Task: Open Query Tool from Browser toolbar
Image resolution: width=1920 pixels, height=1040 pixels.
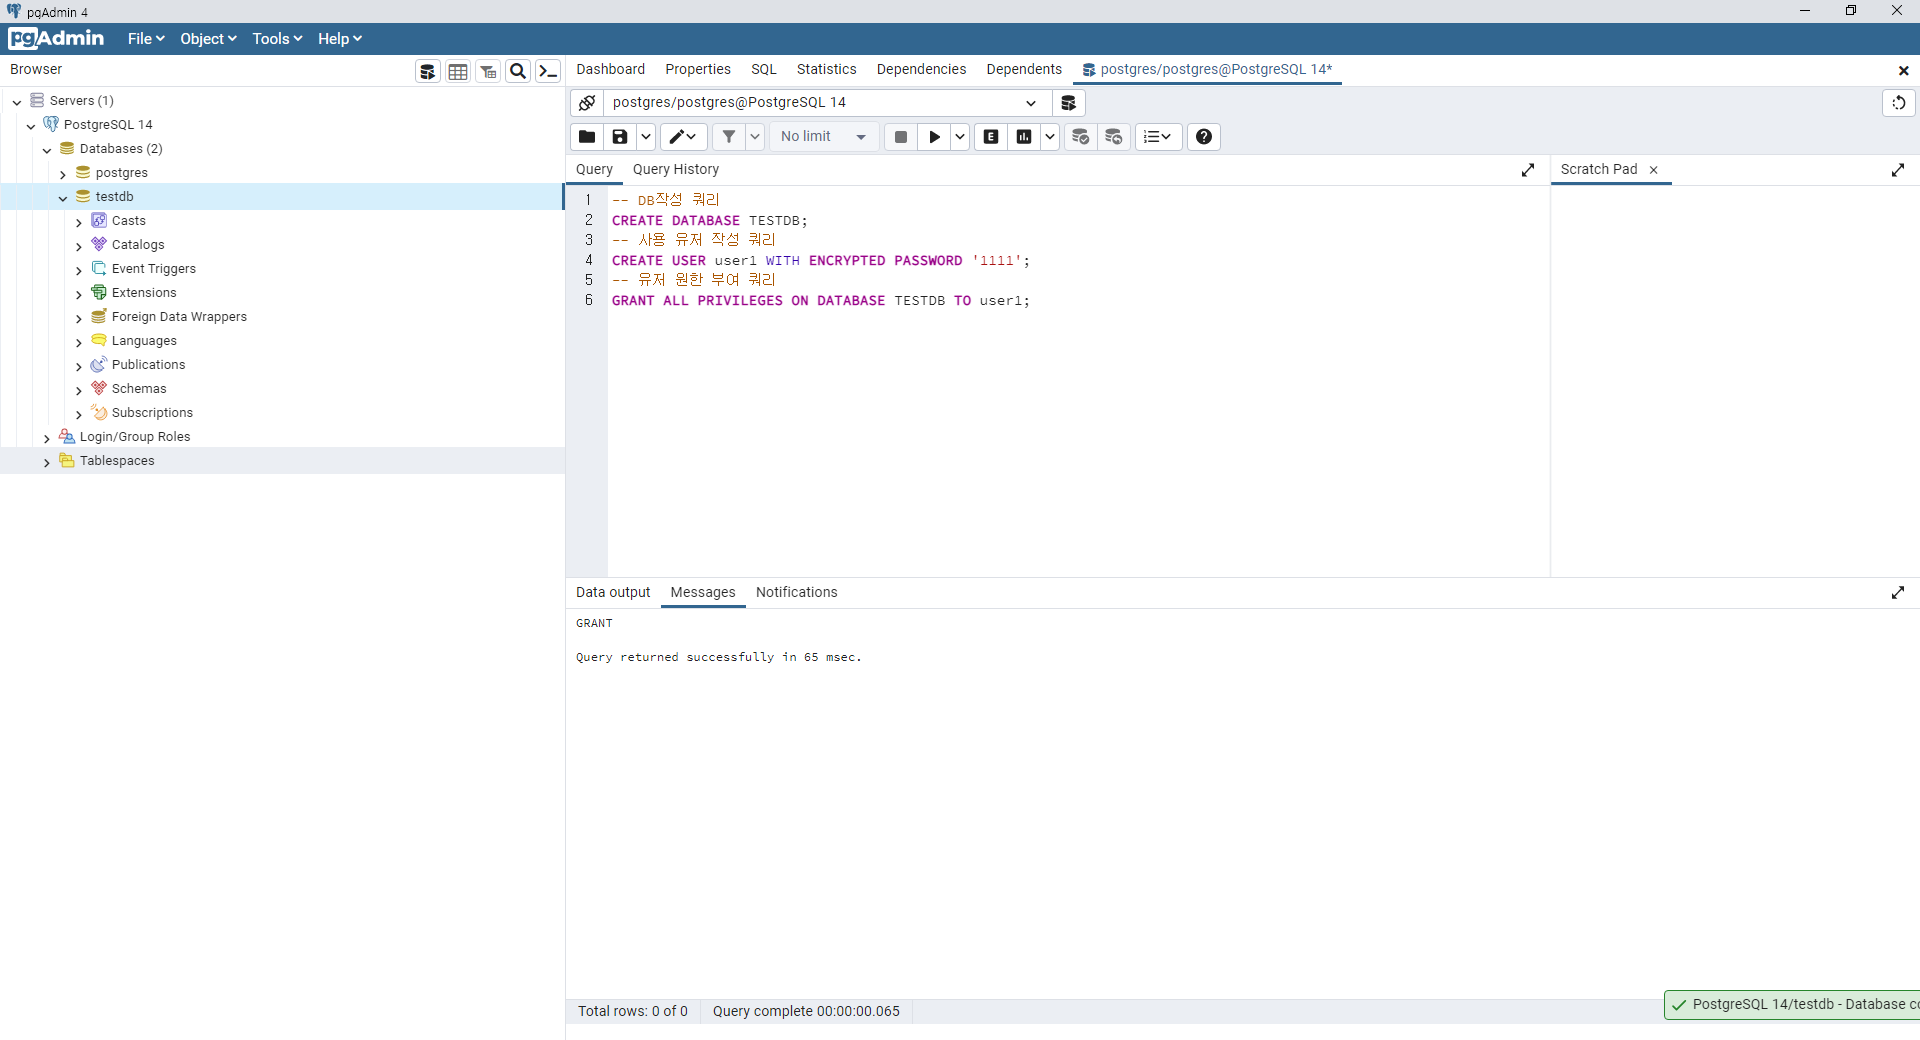Action: click(428, 71)
